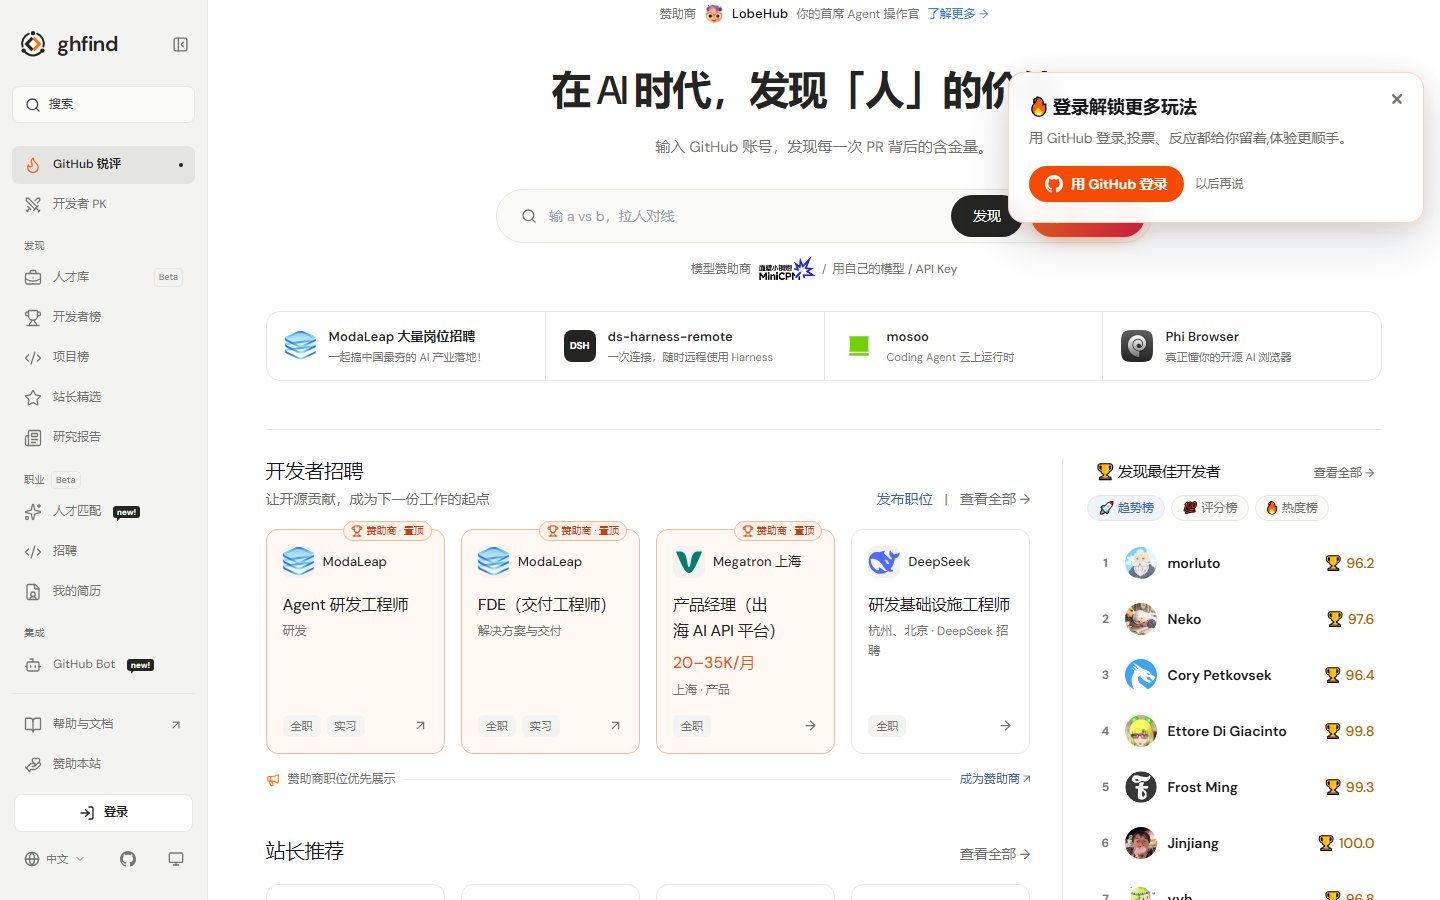The image size is (1440, 900).
Task: Collapse the sidebar with the panel icon
Action: pyautogui.click(x=180, y=44)
